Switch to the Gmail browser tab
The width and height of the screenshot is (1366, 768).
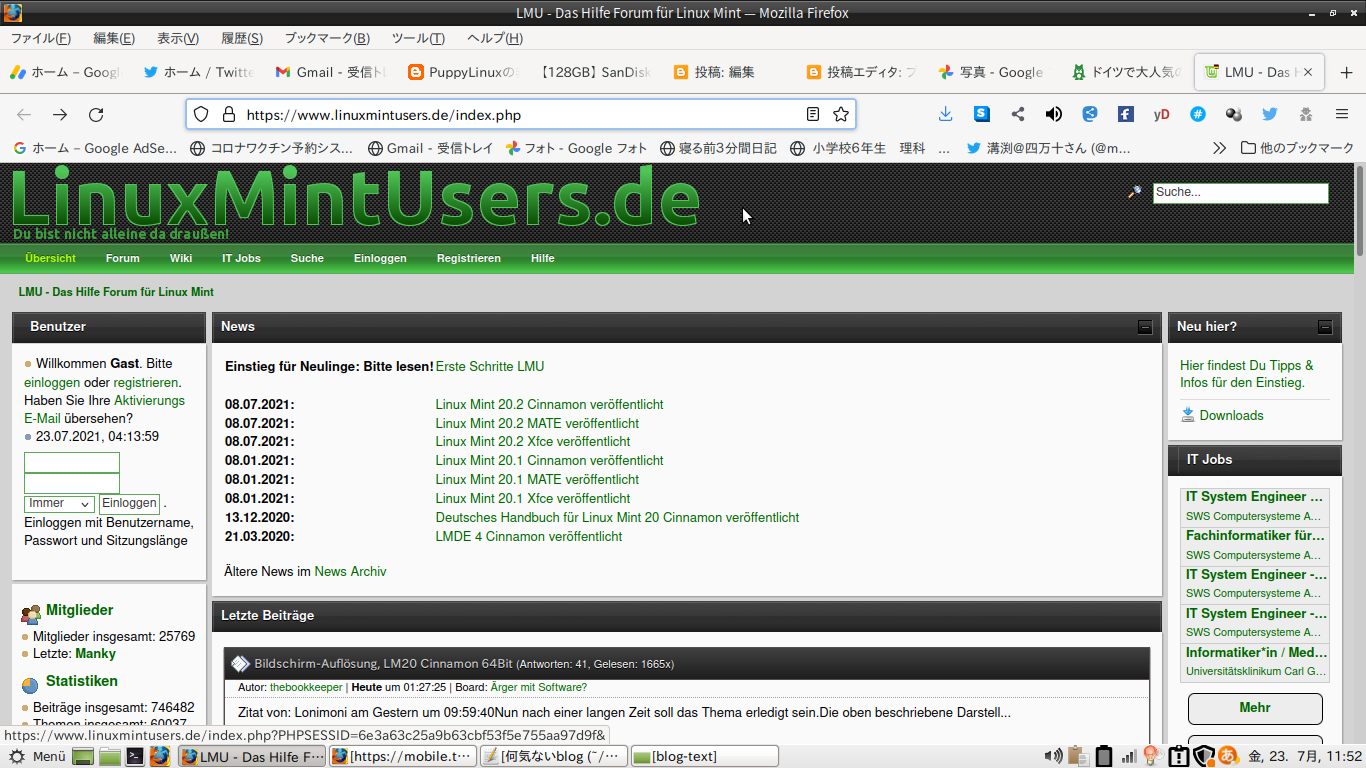coord(331,72)
